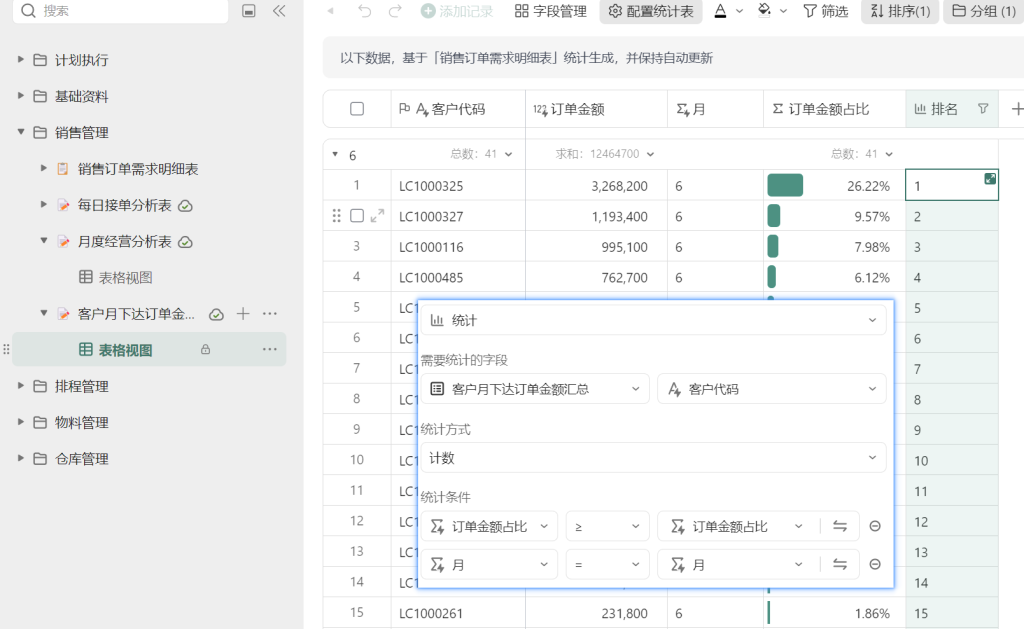Screen dimensions: 1024x629
Task: Open the 排序(1) sort button
Action: tap(900, 11)
